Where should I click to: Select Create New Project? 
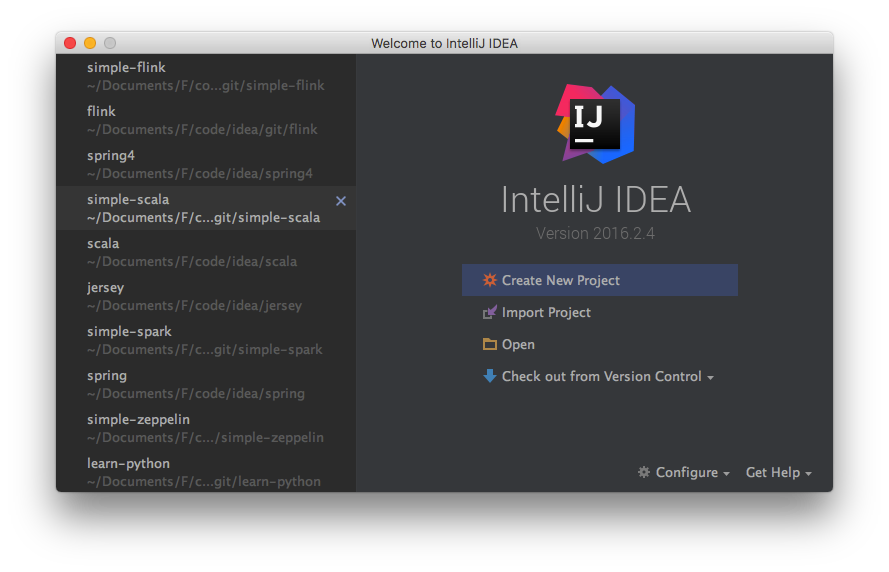(x=561, y=281)
